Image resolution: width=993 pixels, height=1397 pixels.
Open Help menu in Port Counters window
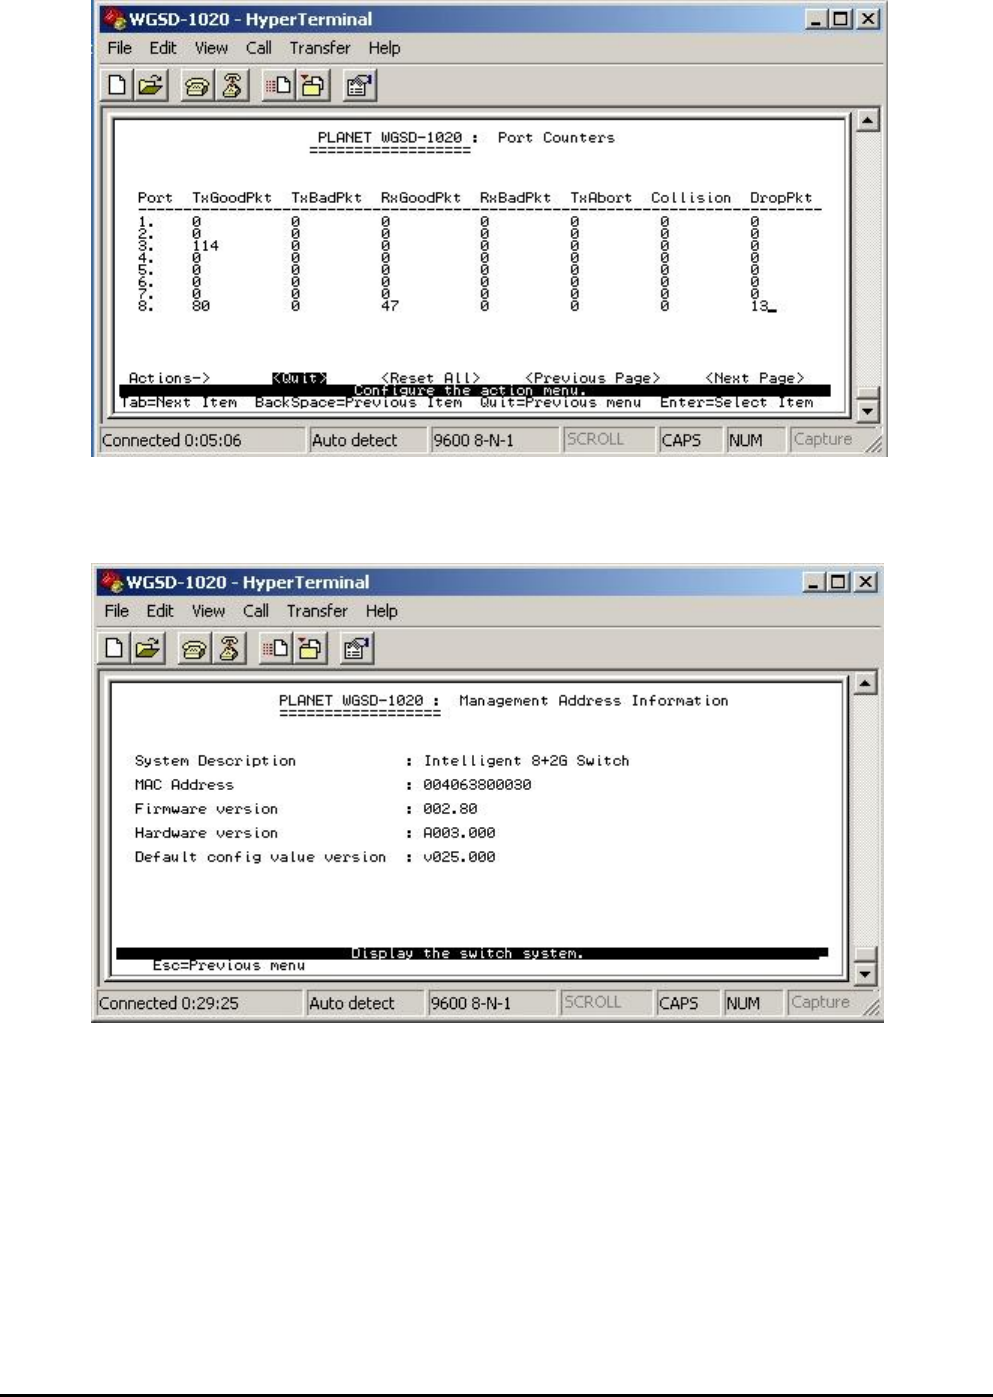point(384,48)
